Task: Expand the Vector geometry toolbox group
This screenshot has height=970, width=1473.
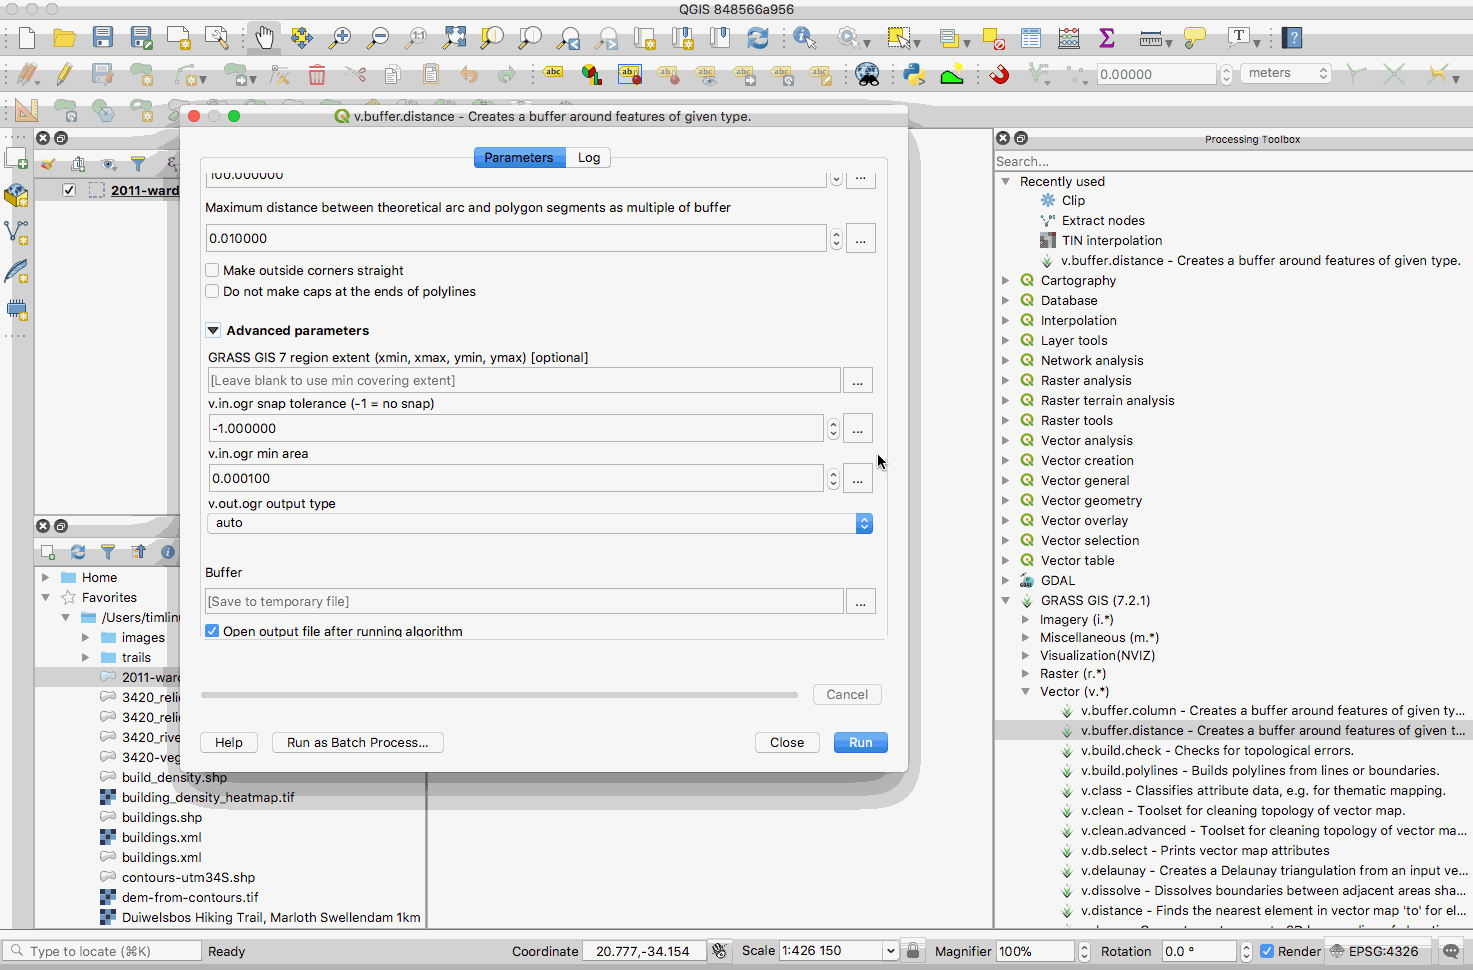Action: (1006, 500)
